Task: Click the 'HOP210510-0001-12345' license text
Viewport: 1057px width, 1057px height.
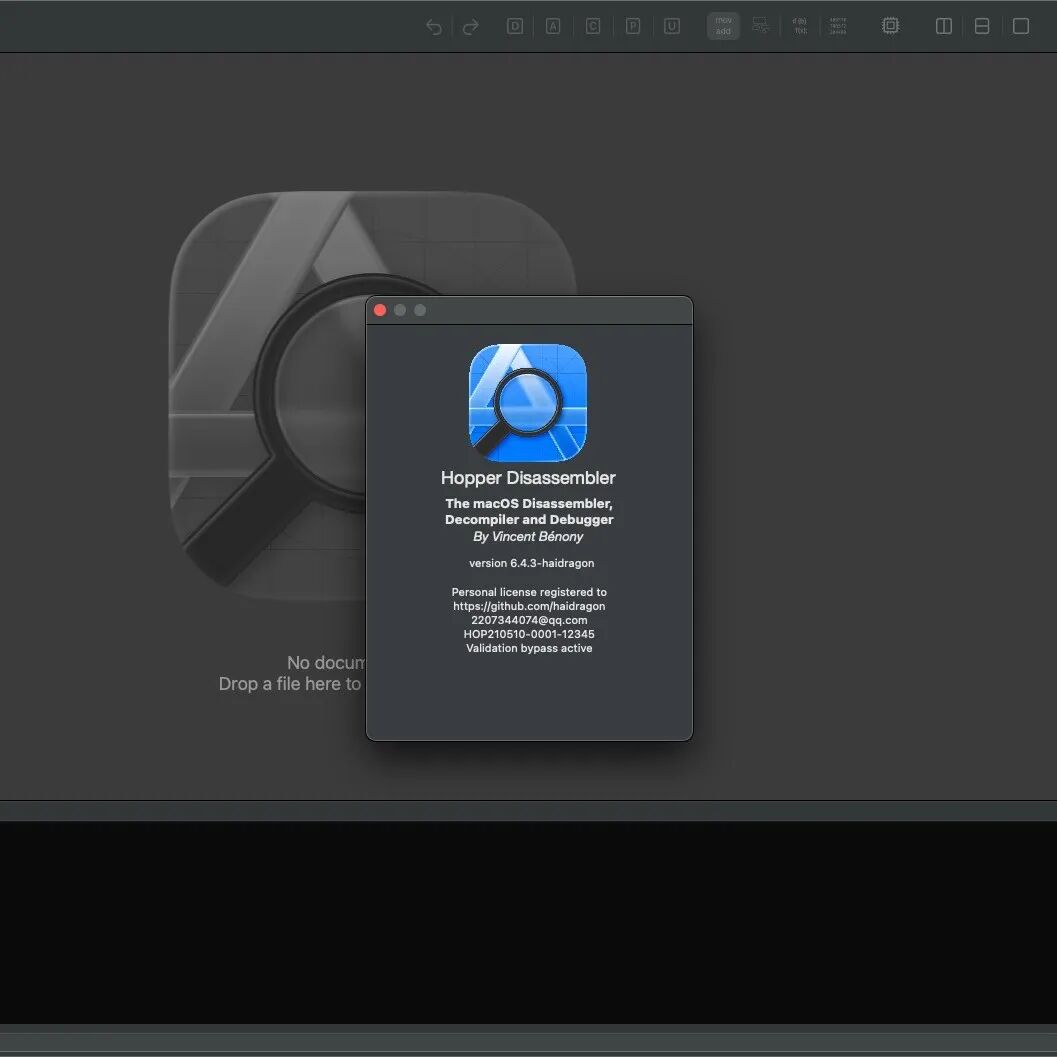Action: [x=529, y=634]
